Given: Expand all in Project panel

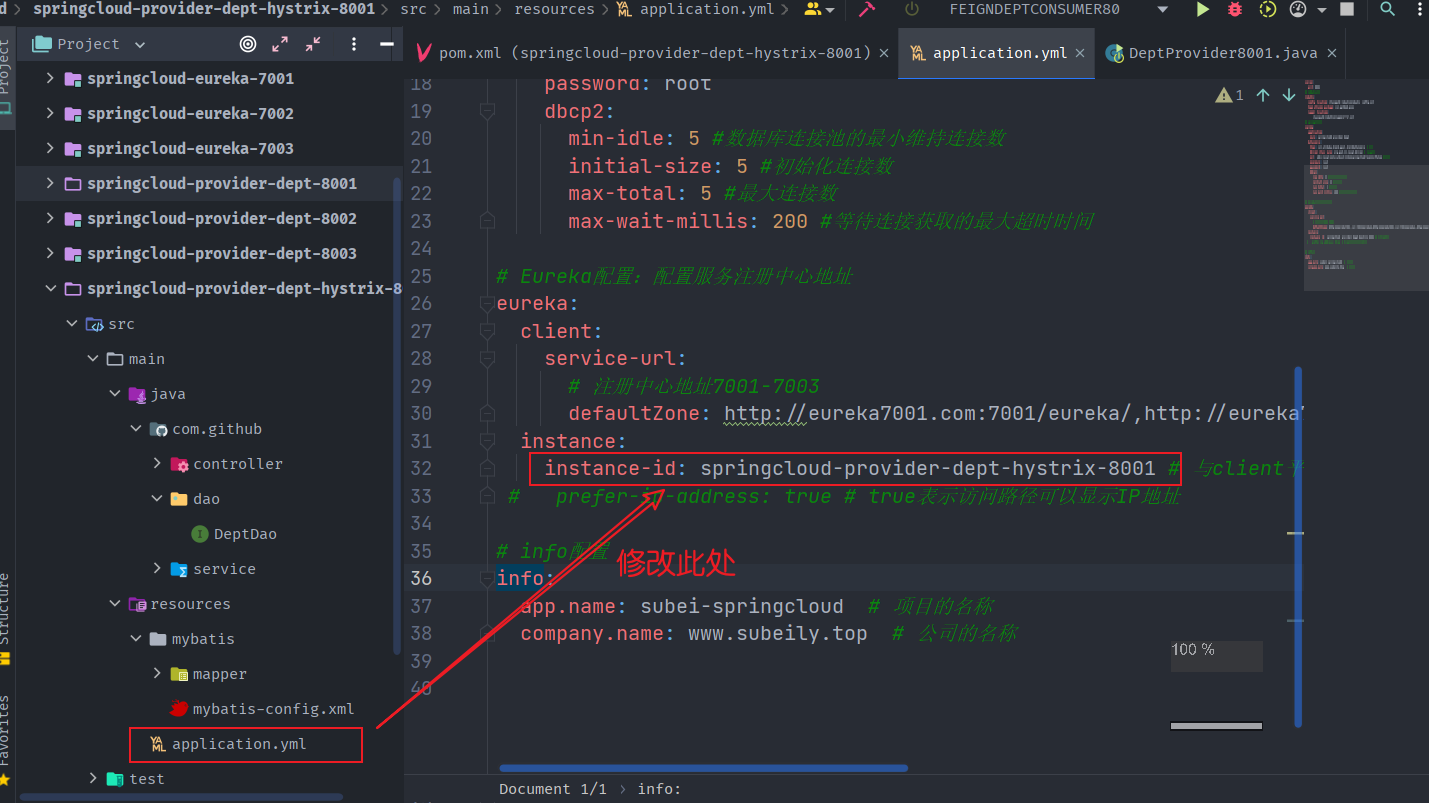Looking at the screenshot, I should pos(280,44).
